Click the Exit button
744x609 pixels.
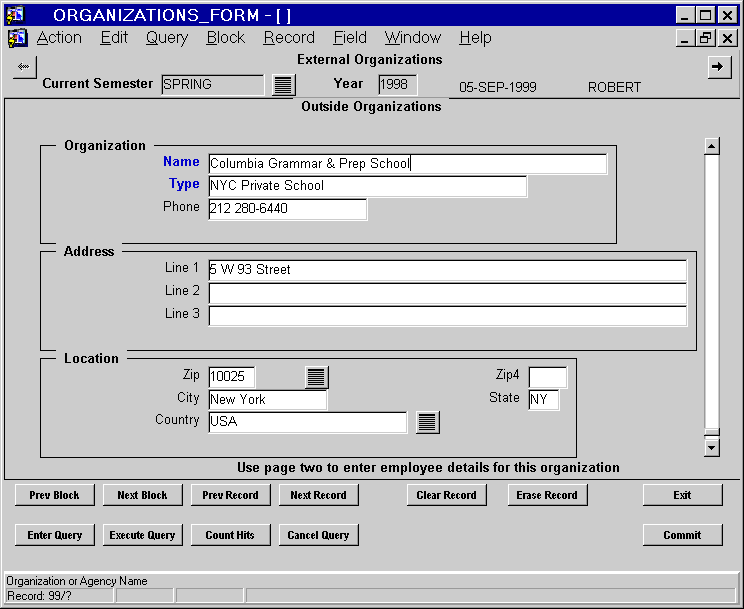pyautogui.click(x=682, y=495)
